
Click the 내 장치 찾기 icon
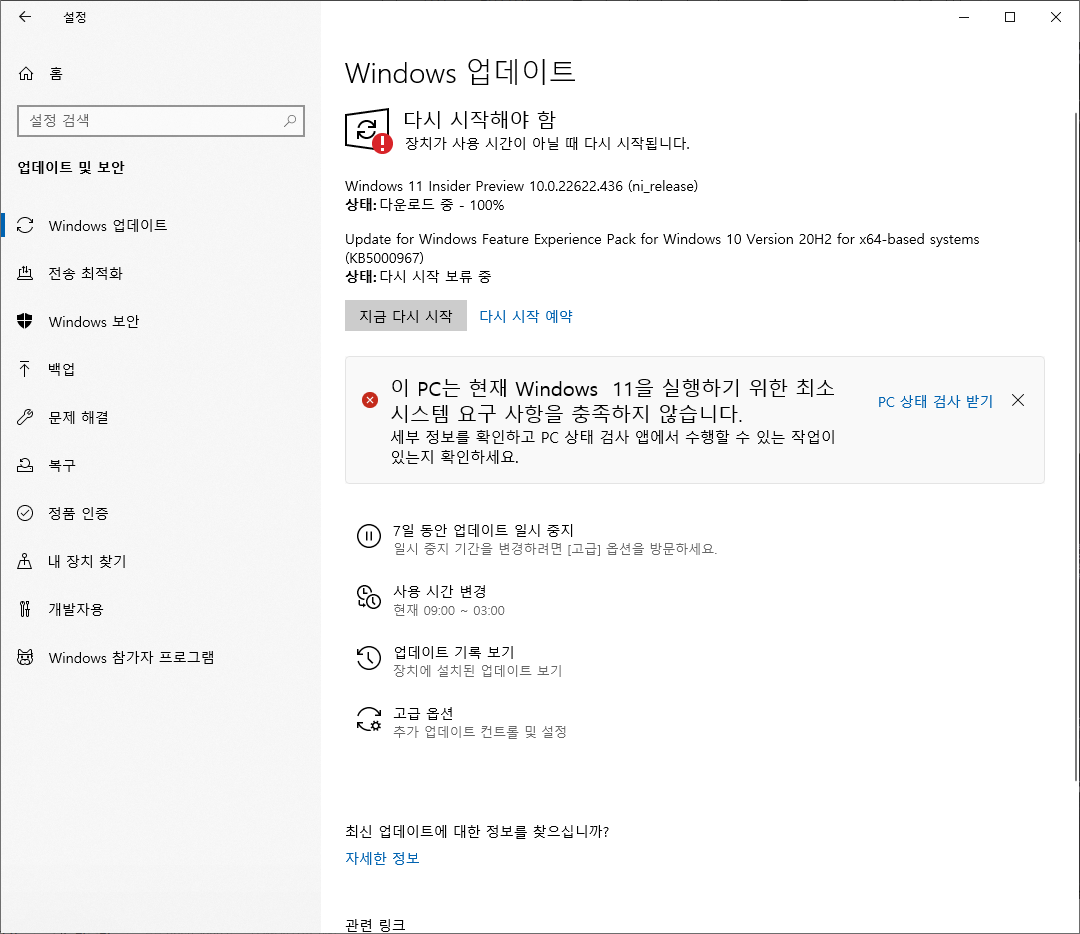click(x=25, y=561)
